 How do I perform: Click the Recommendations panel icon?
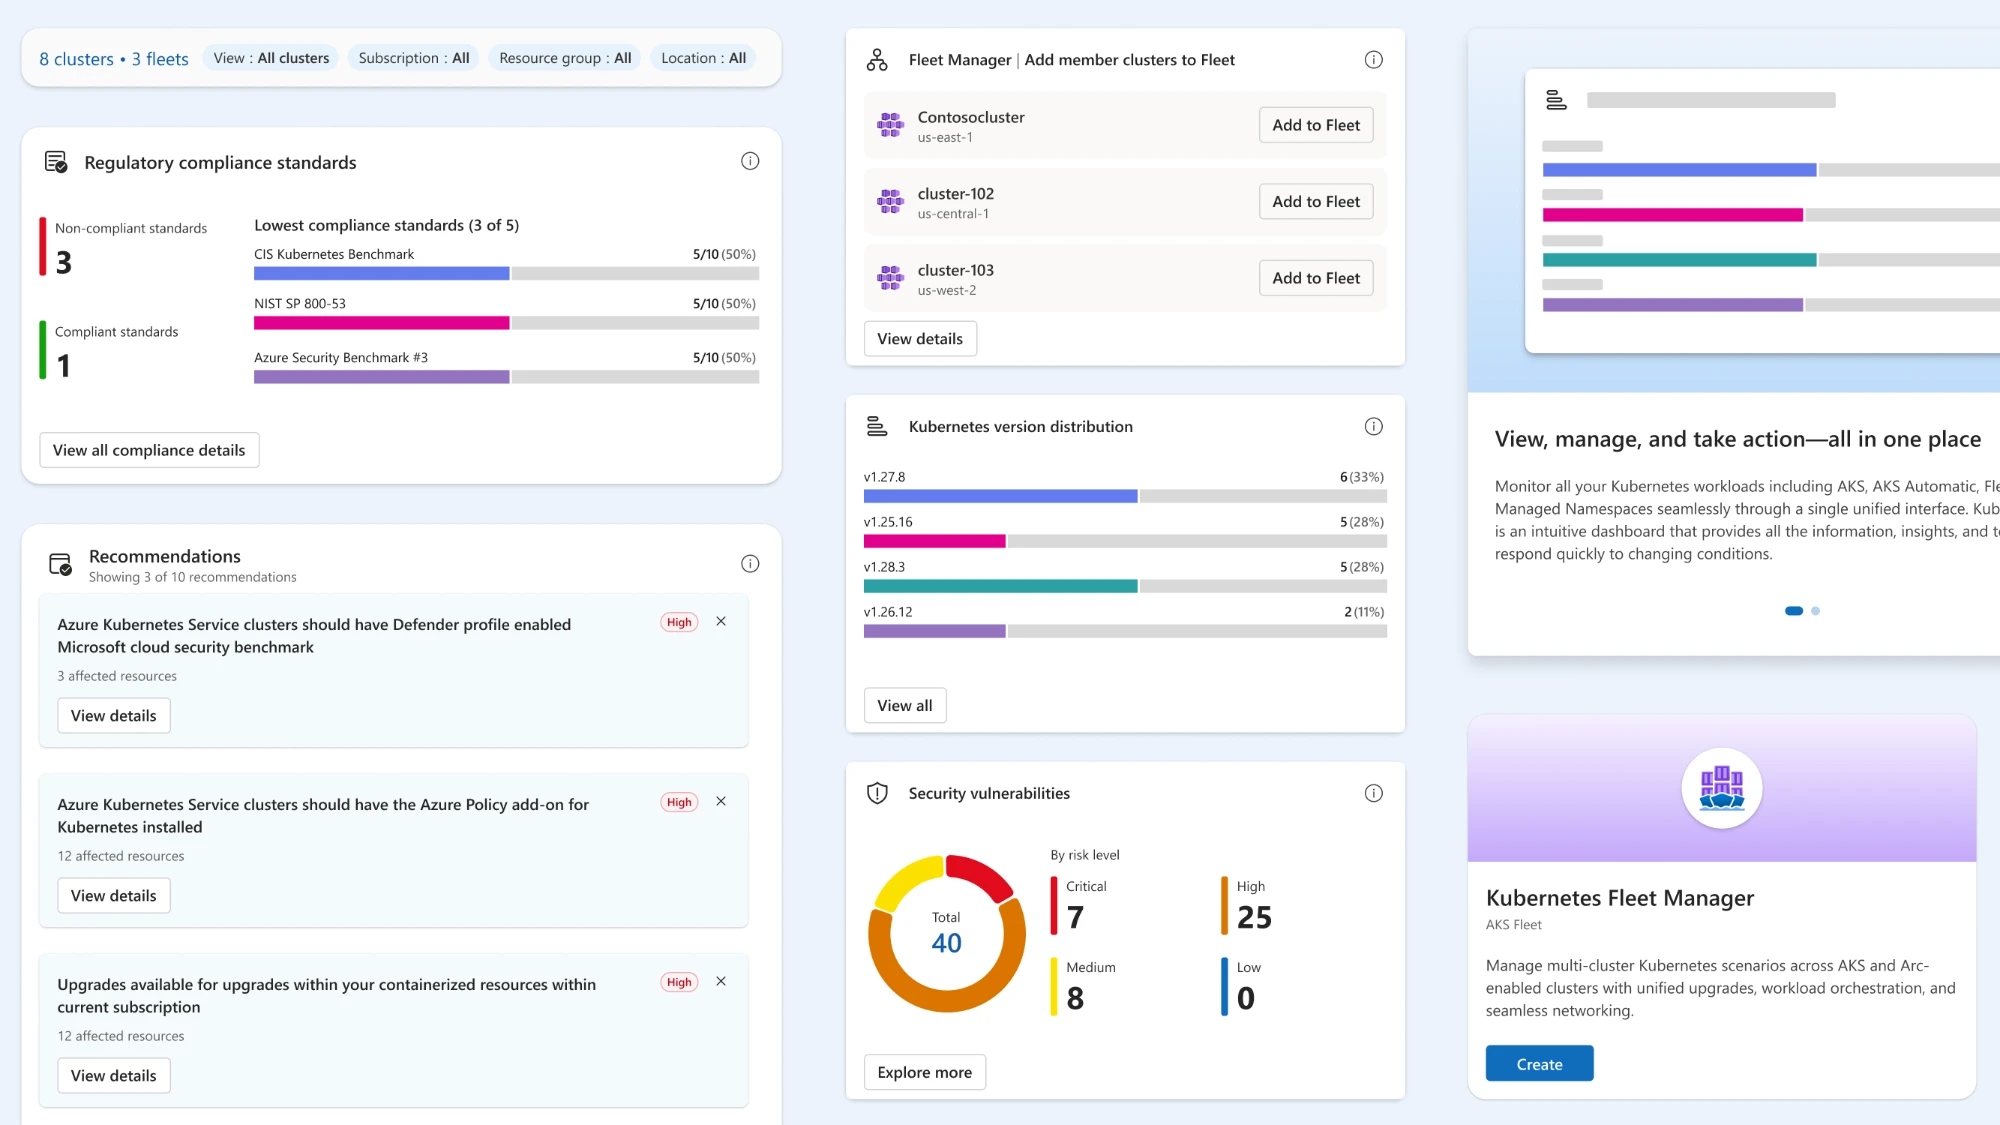(x=60, y=564)
